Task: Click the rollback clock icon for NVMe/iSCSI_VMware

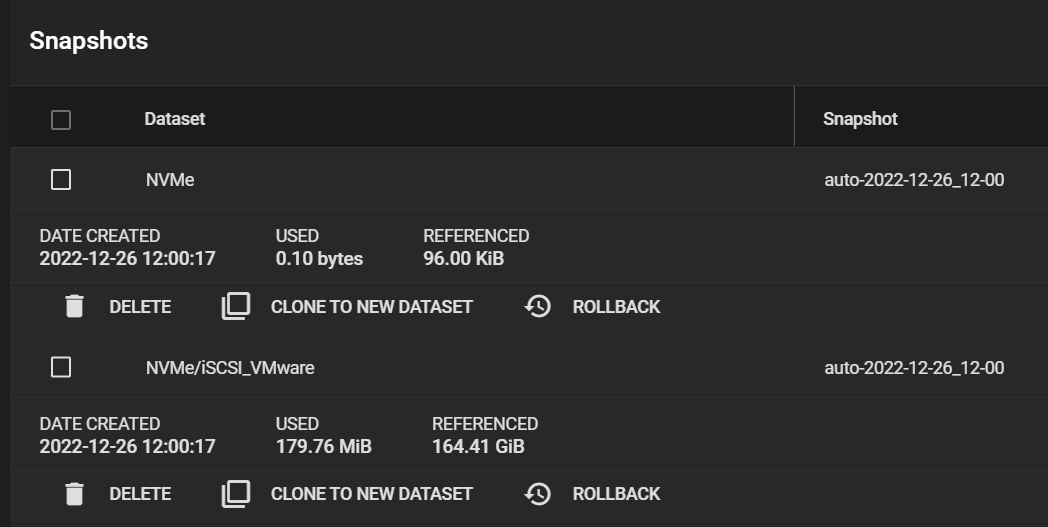Action: (538, 493)
